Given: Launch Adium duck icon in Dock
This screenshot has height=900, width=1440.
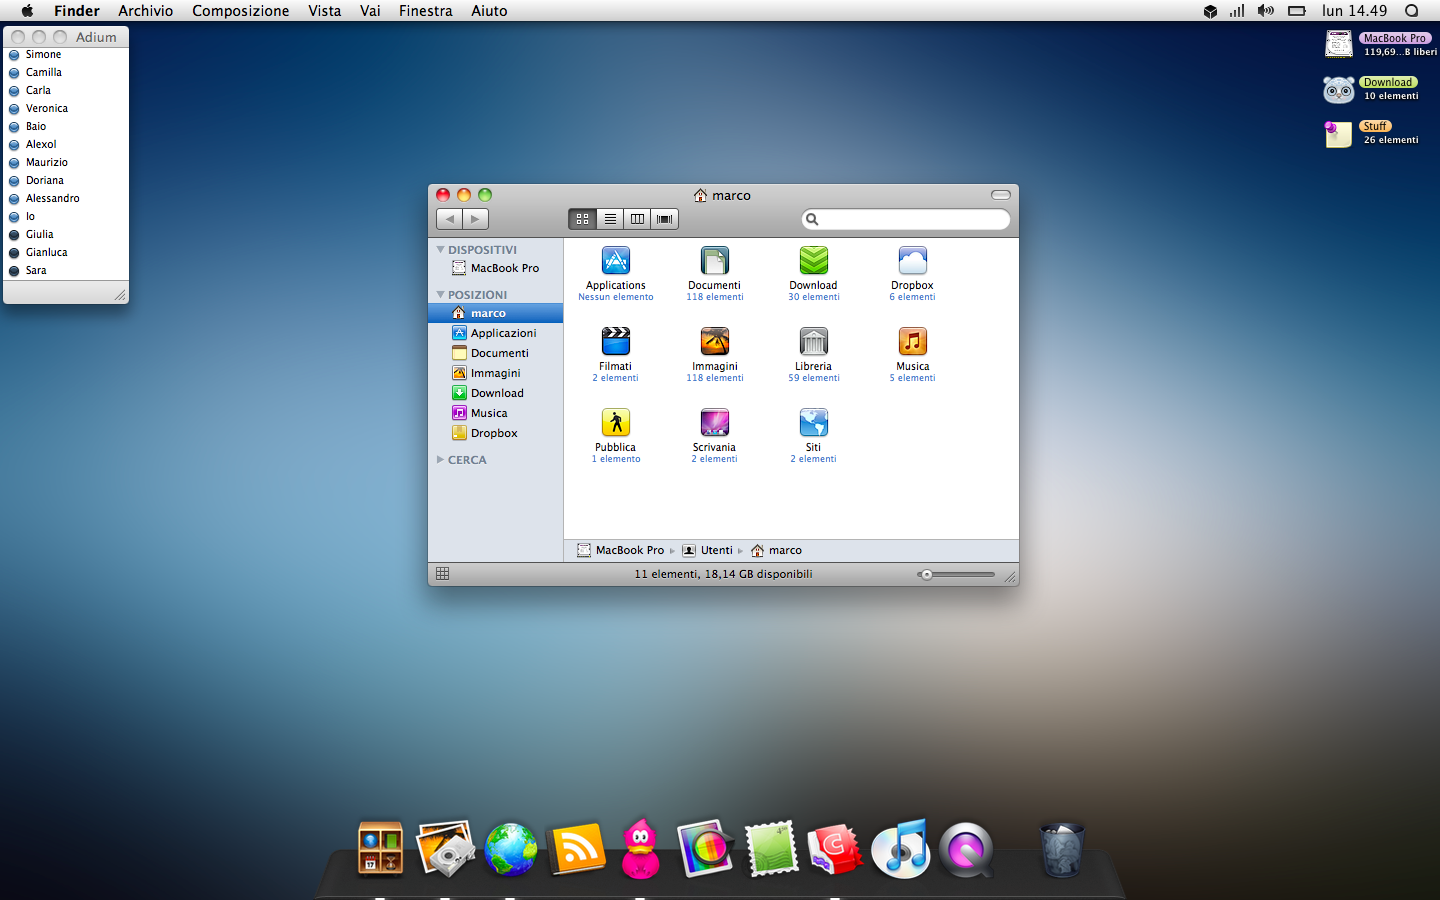Looking at the screenshot, I should pyautogui.click(x=641, y=849).
